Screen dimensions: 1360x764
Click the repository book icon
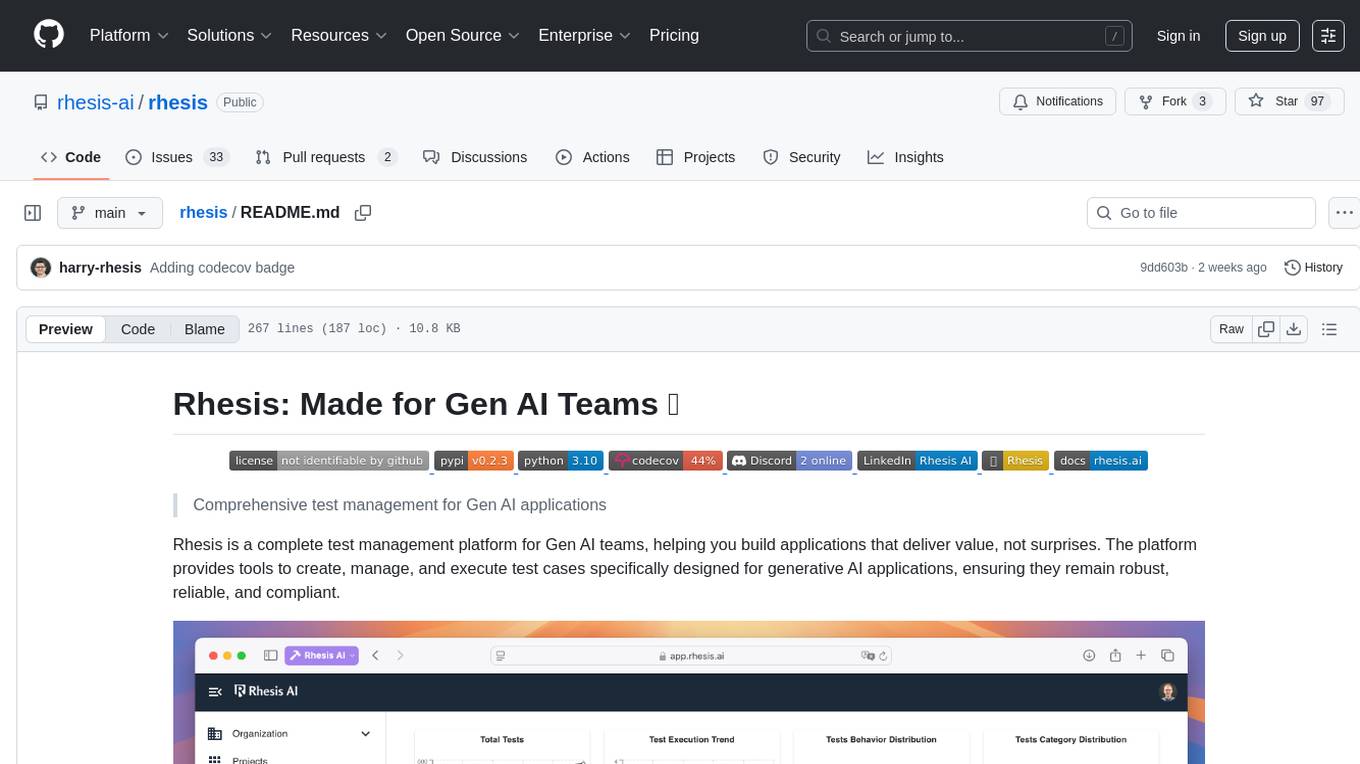pos(40,102)
